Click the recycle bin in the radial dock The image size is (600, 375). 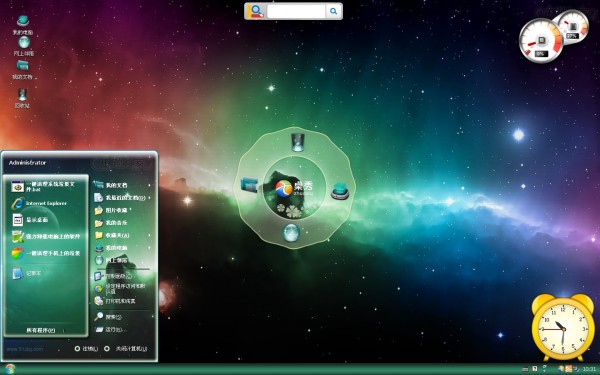(297, 142)
